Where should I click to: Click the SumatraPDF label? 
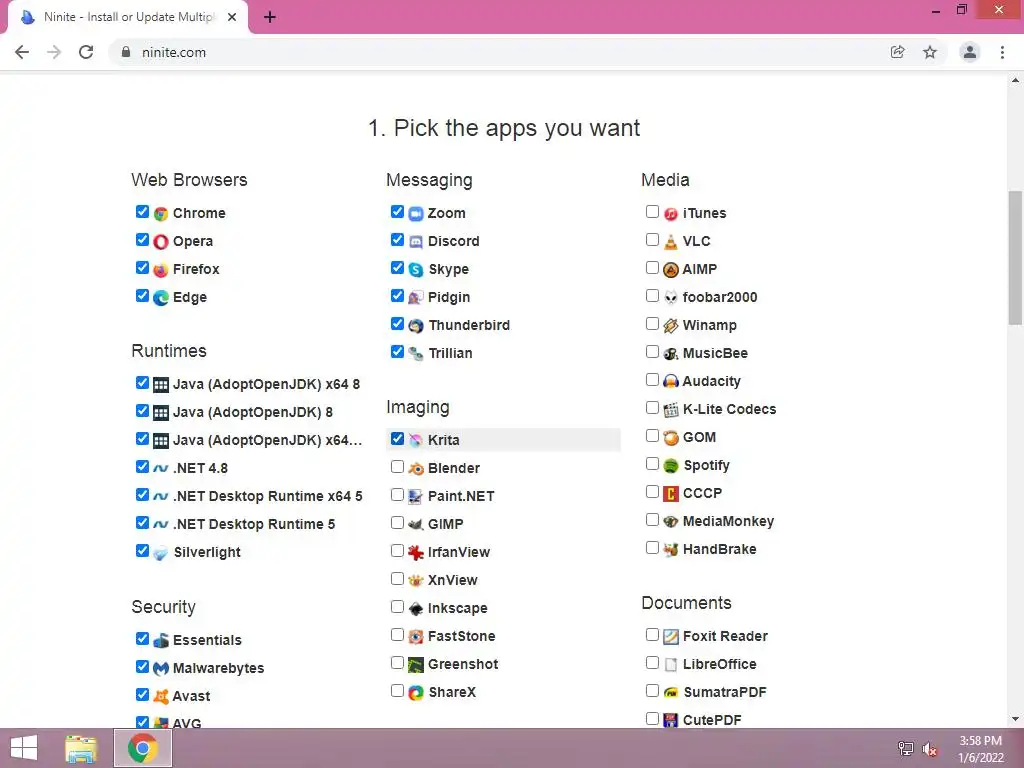(724, 692)
